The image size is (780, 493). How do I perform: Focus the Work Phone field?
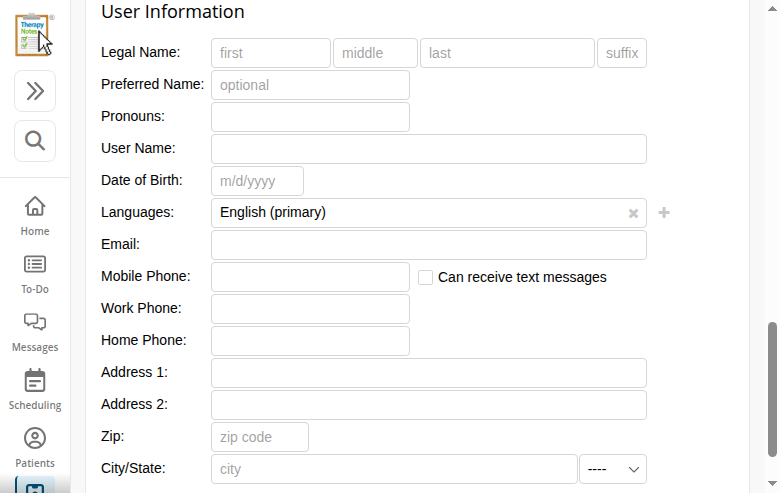310,309
